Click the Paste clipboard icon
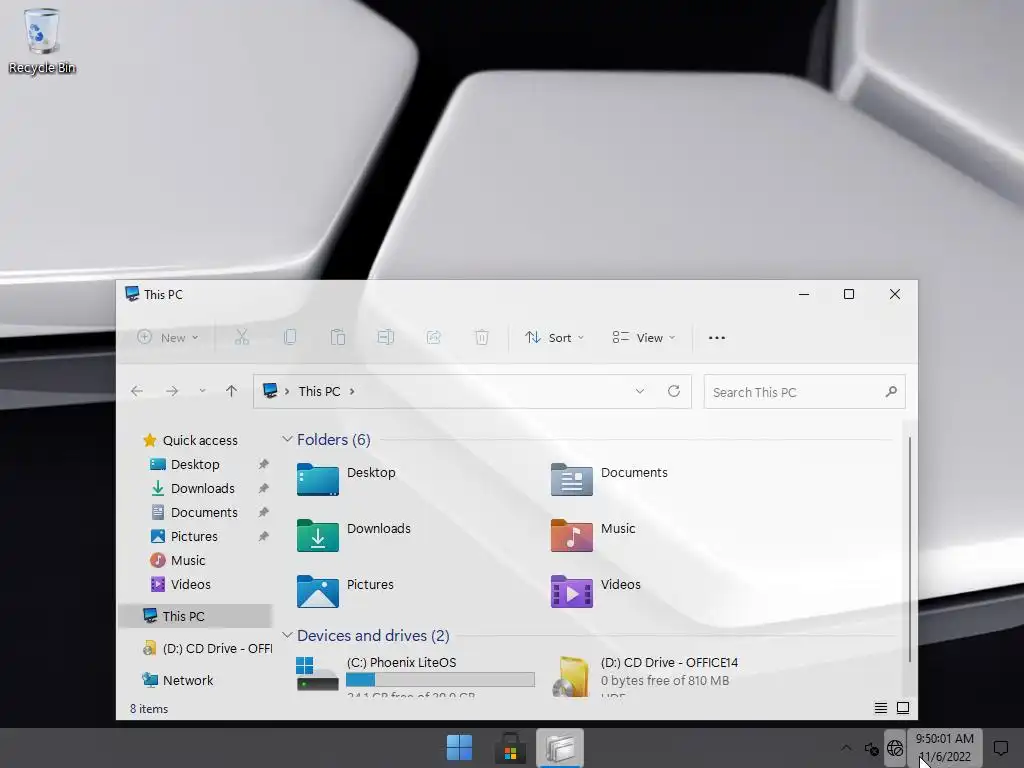The height and width of the screenshot is (768, 1024). coord(338,337)
